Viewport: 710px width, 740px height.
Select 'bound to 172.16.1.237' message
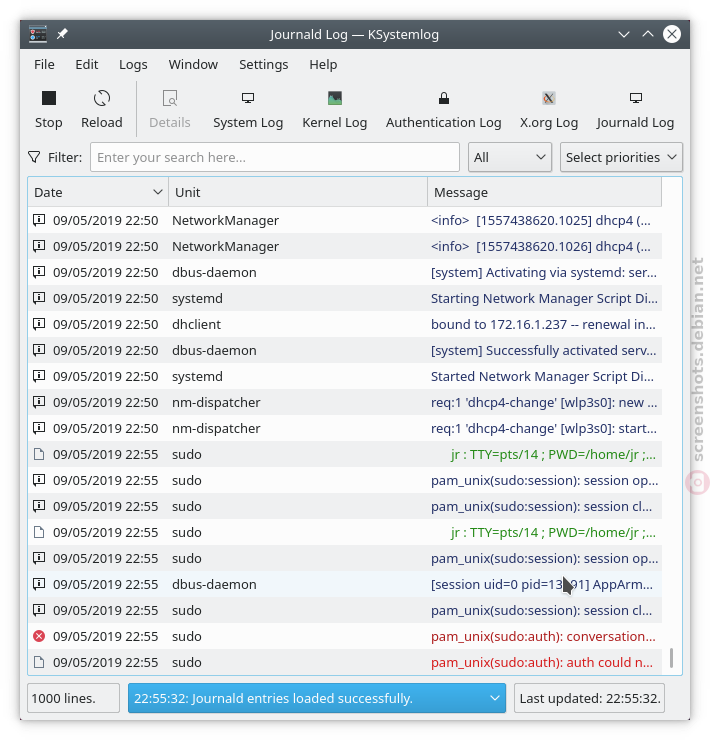click(543, 324)
